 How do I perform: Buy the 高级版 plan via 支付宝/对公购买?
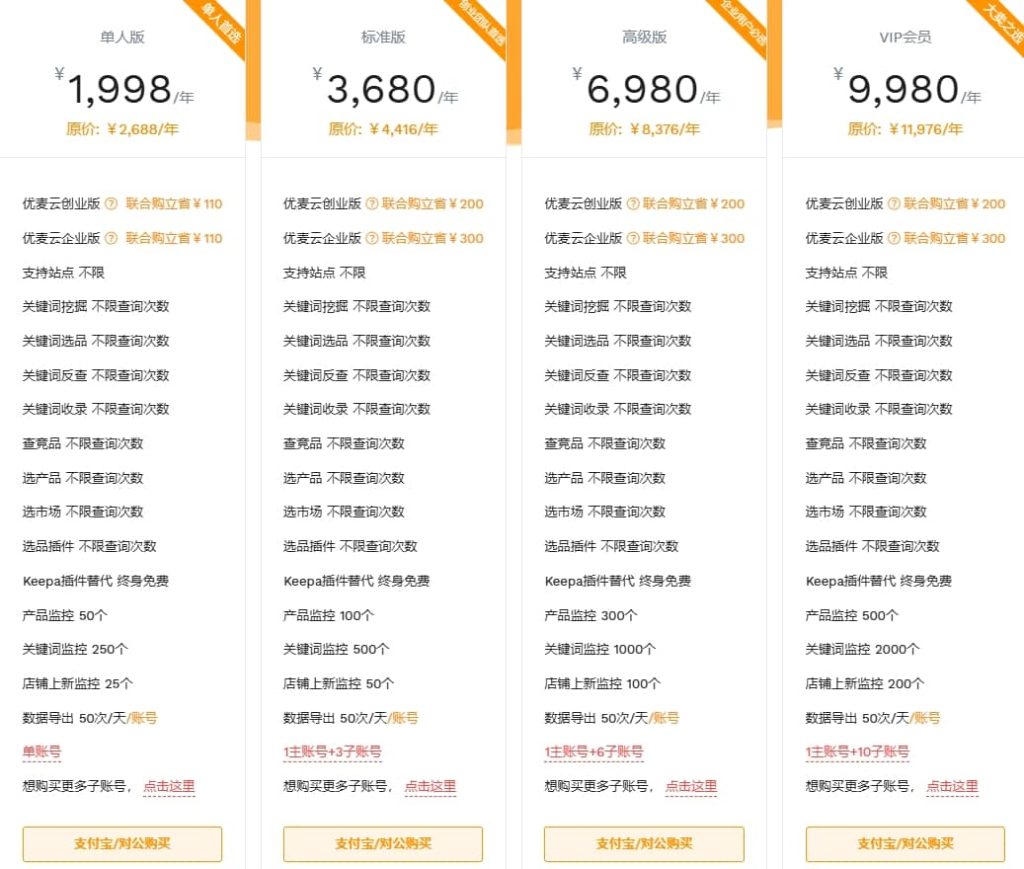click(644, 844)
